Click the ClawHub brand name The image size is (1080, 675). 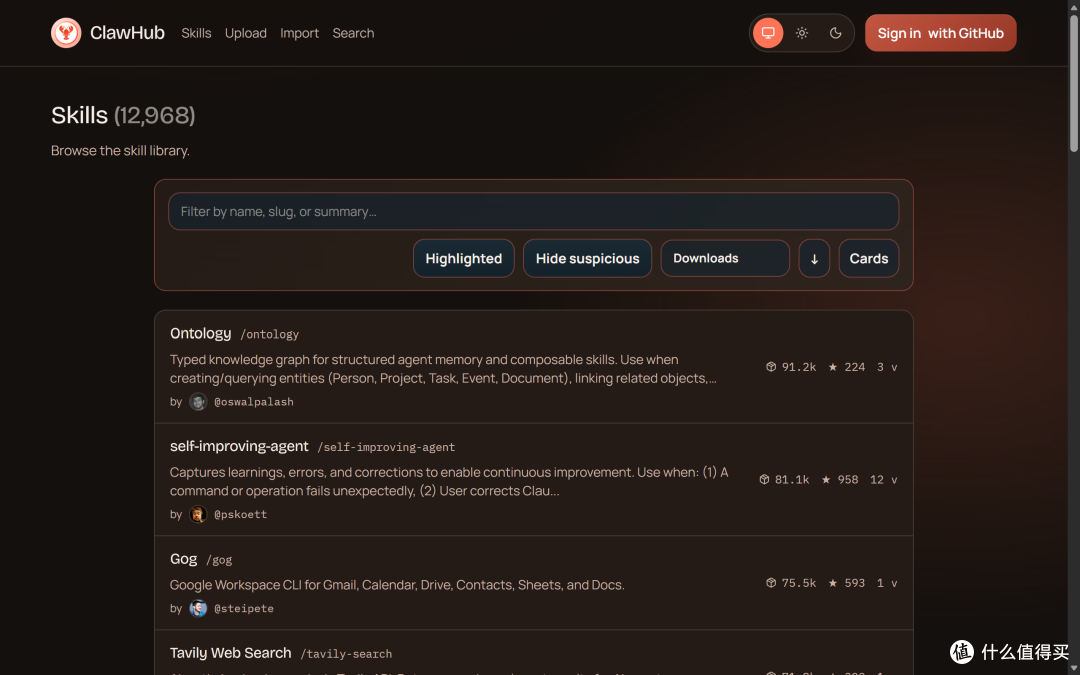coord(127,33)
